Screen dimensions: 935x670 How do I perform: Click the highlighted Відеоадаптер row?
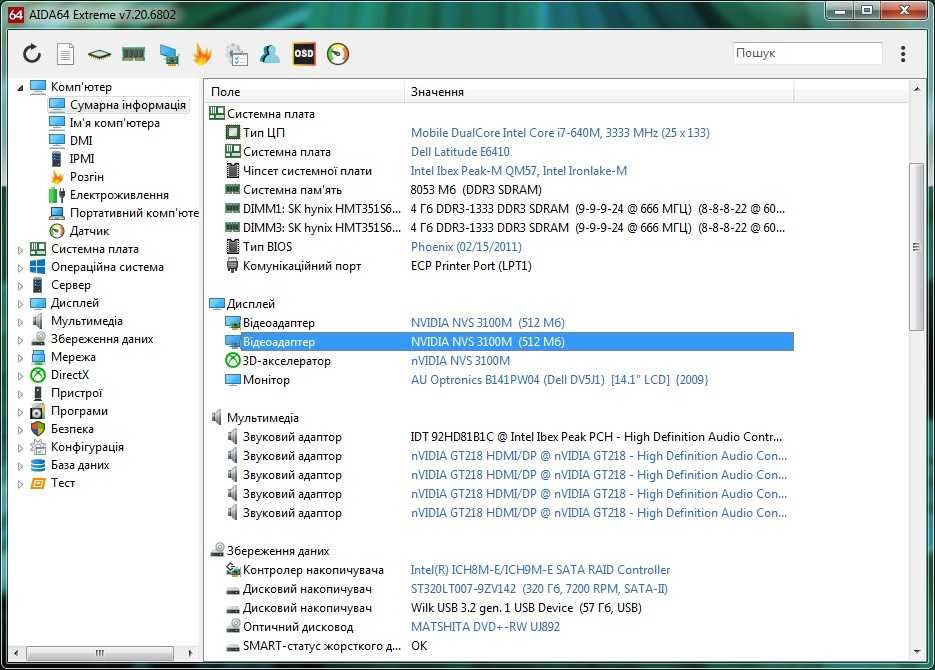[508, 342]
